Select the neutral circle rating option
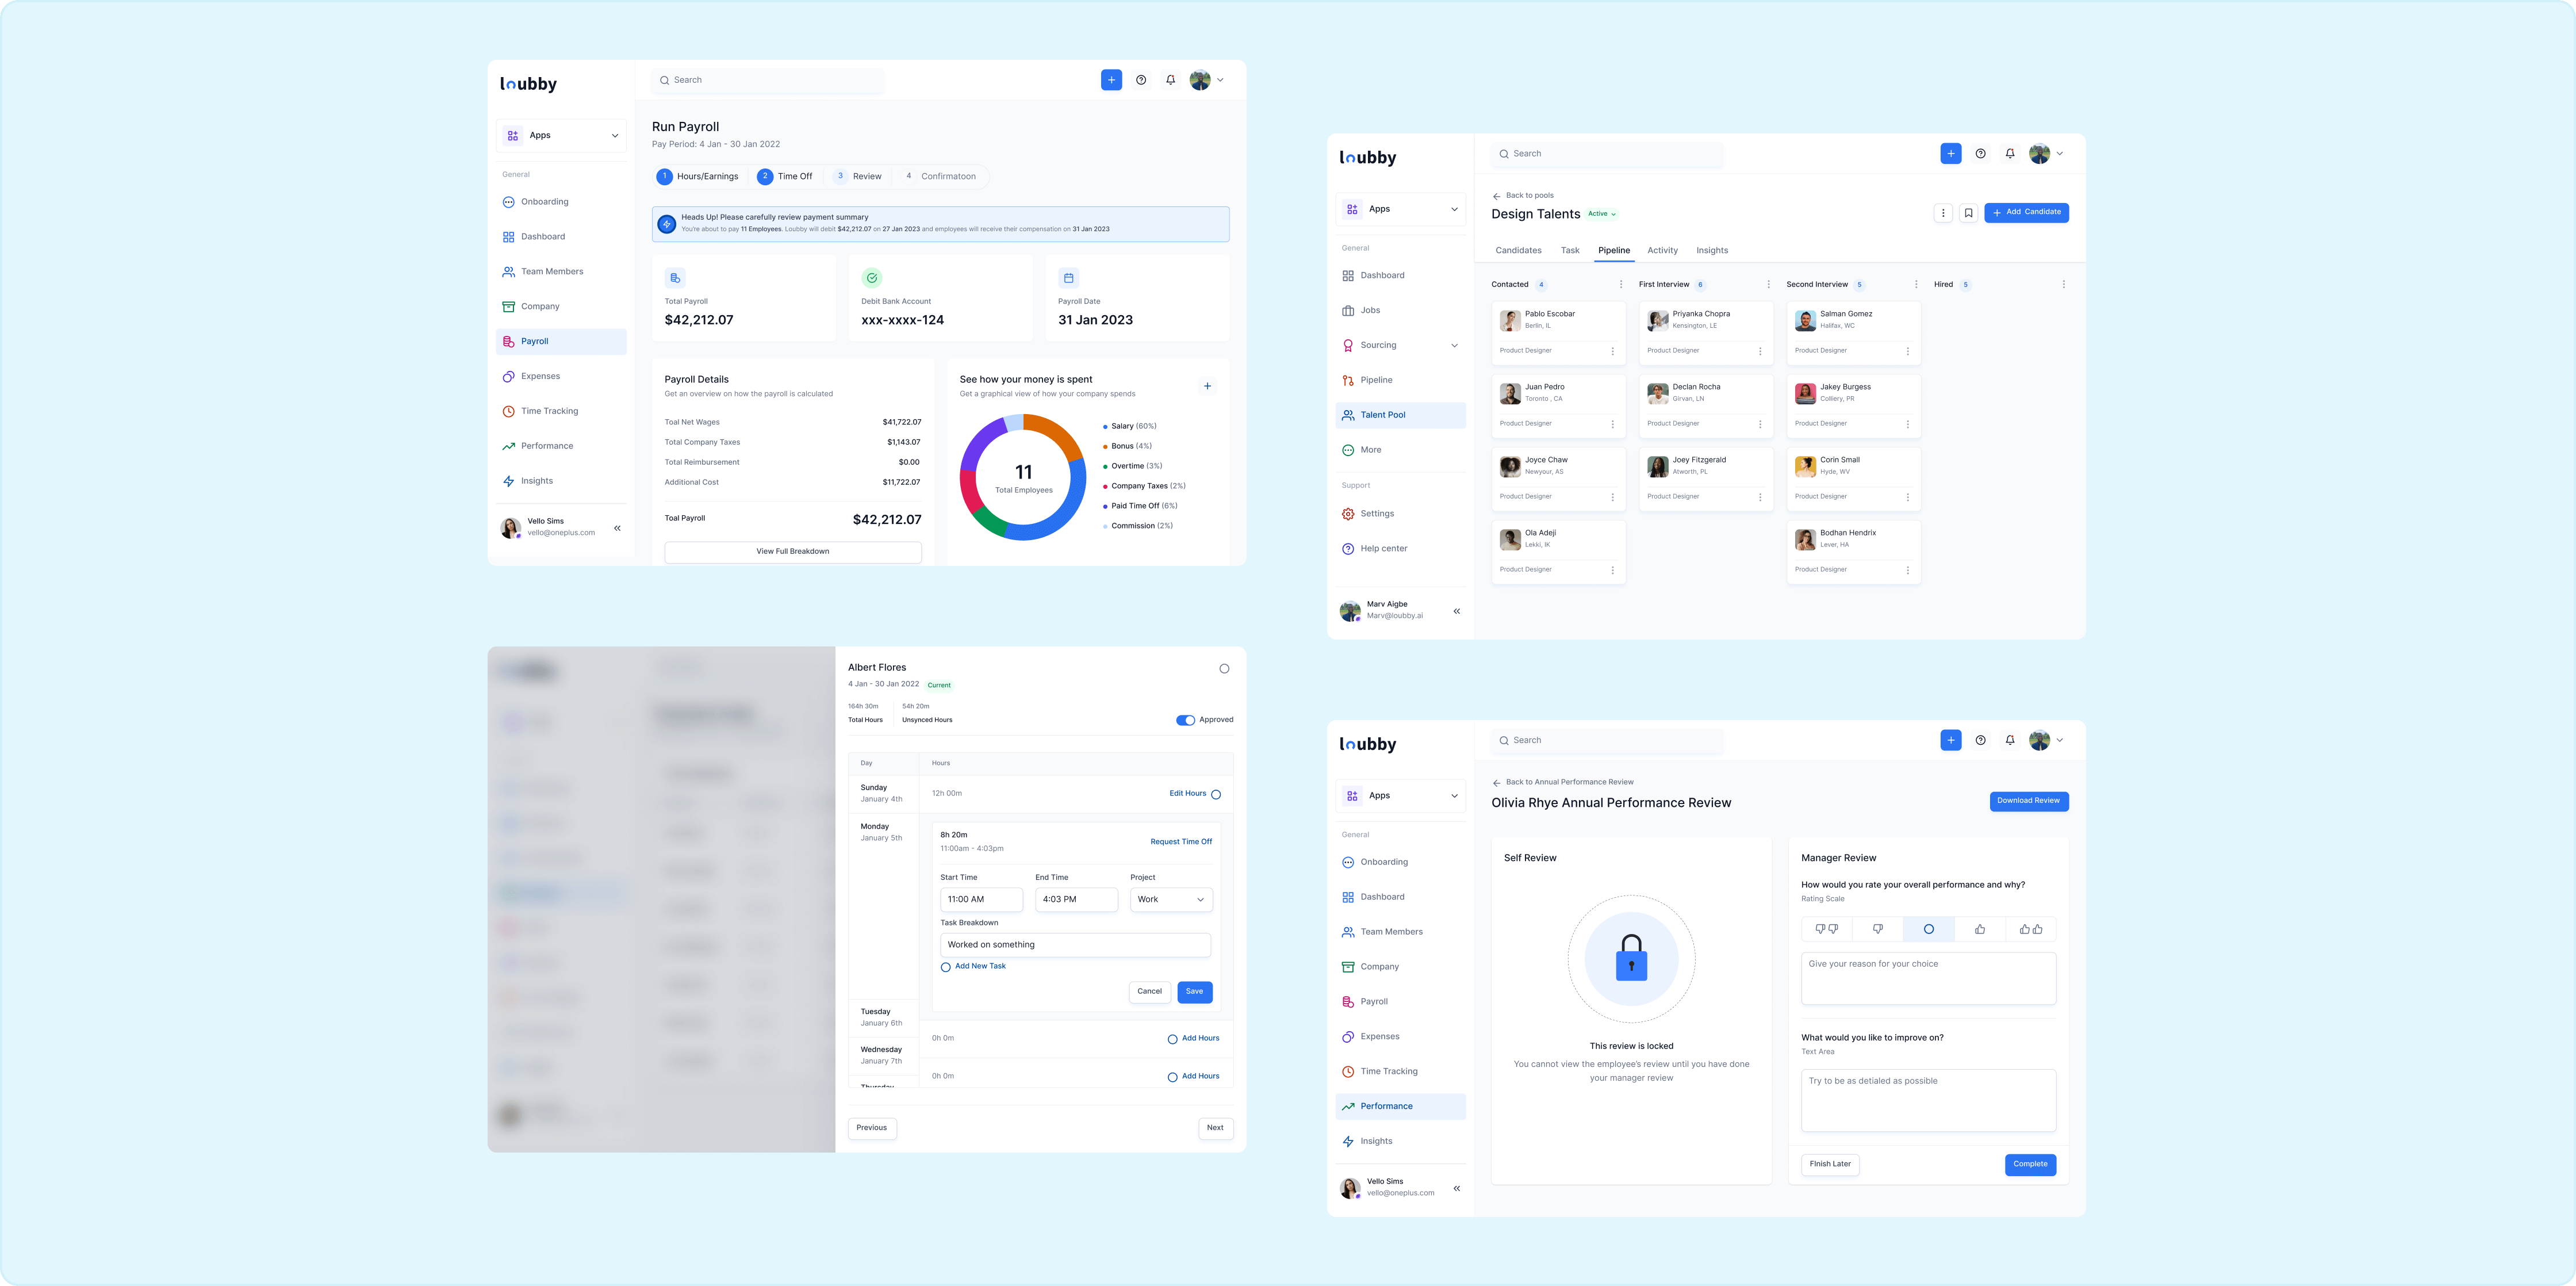Viewport: 2576px width, 1286px height. click(1928, 929)
